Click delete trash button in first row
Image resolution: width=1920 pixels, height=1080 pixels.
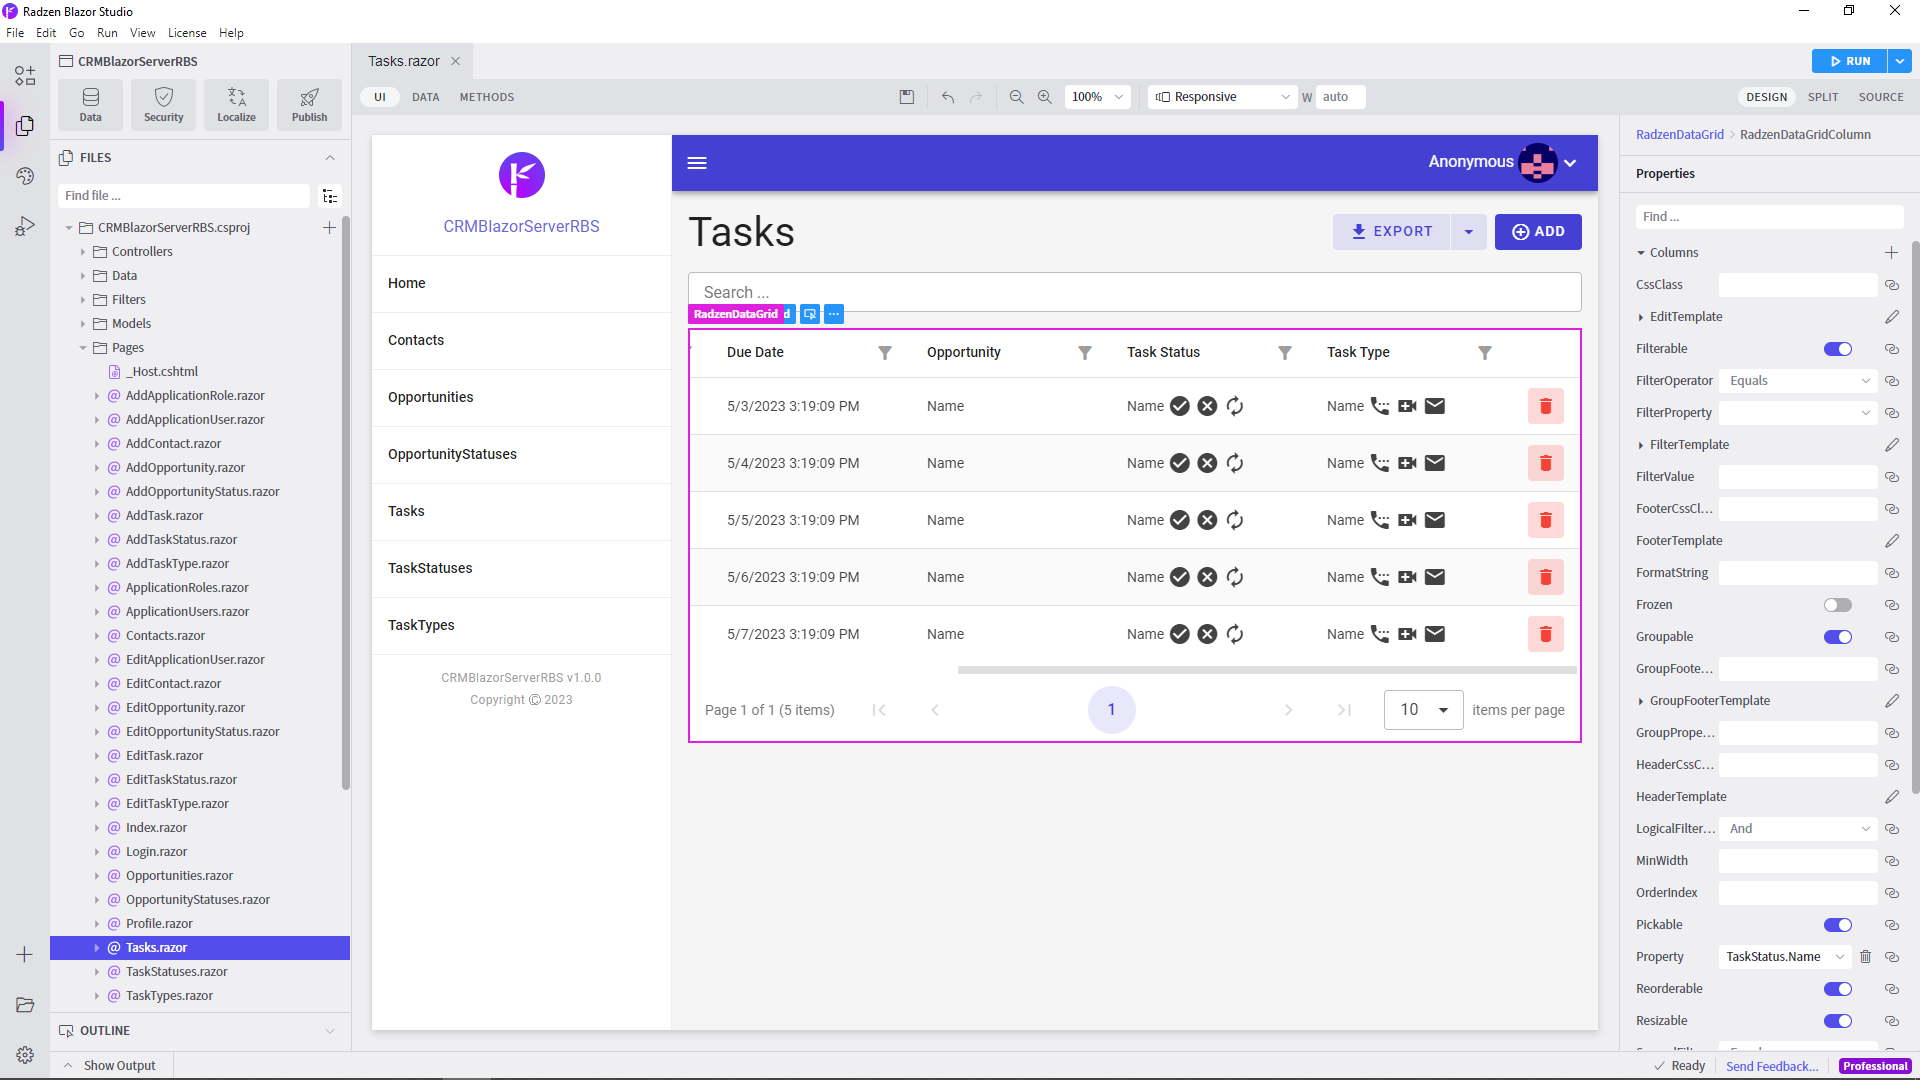coord(1544,406)
